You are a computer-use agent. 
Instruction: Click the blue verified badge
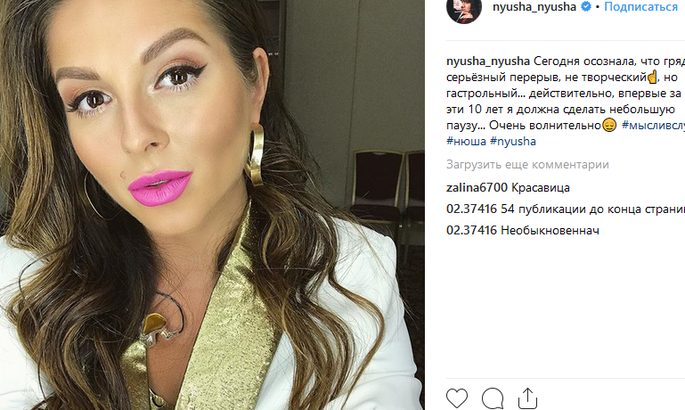586,7
